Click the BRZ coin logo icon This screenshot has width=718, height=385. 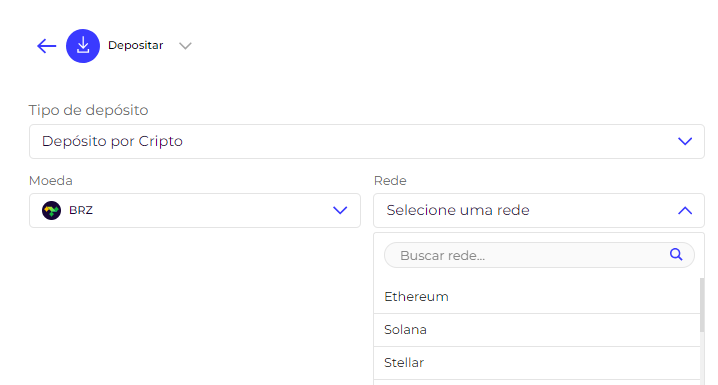coord(51,211)
